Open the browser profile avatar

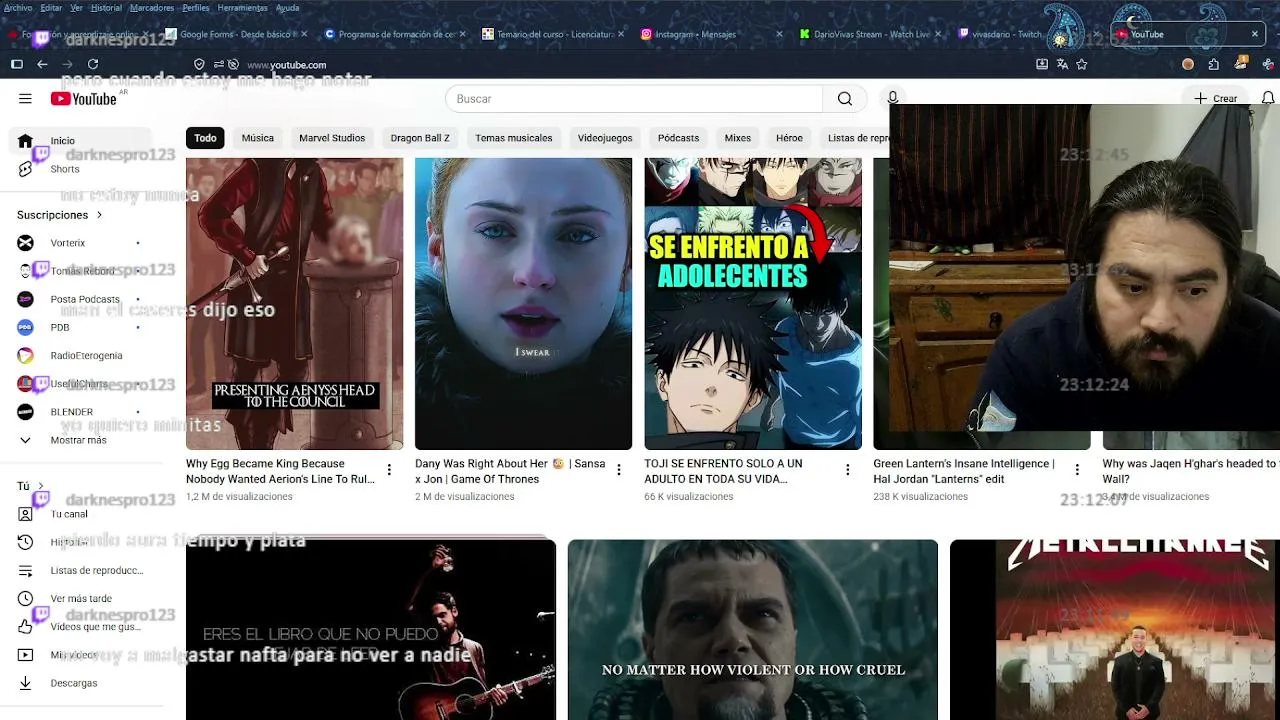(1188, 64)
